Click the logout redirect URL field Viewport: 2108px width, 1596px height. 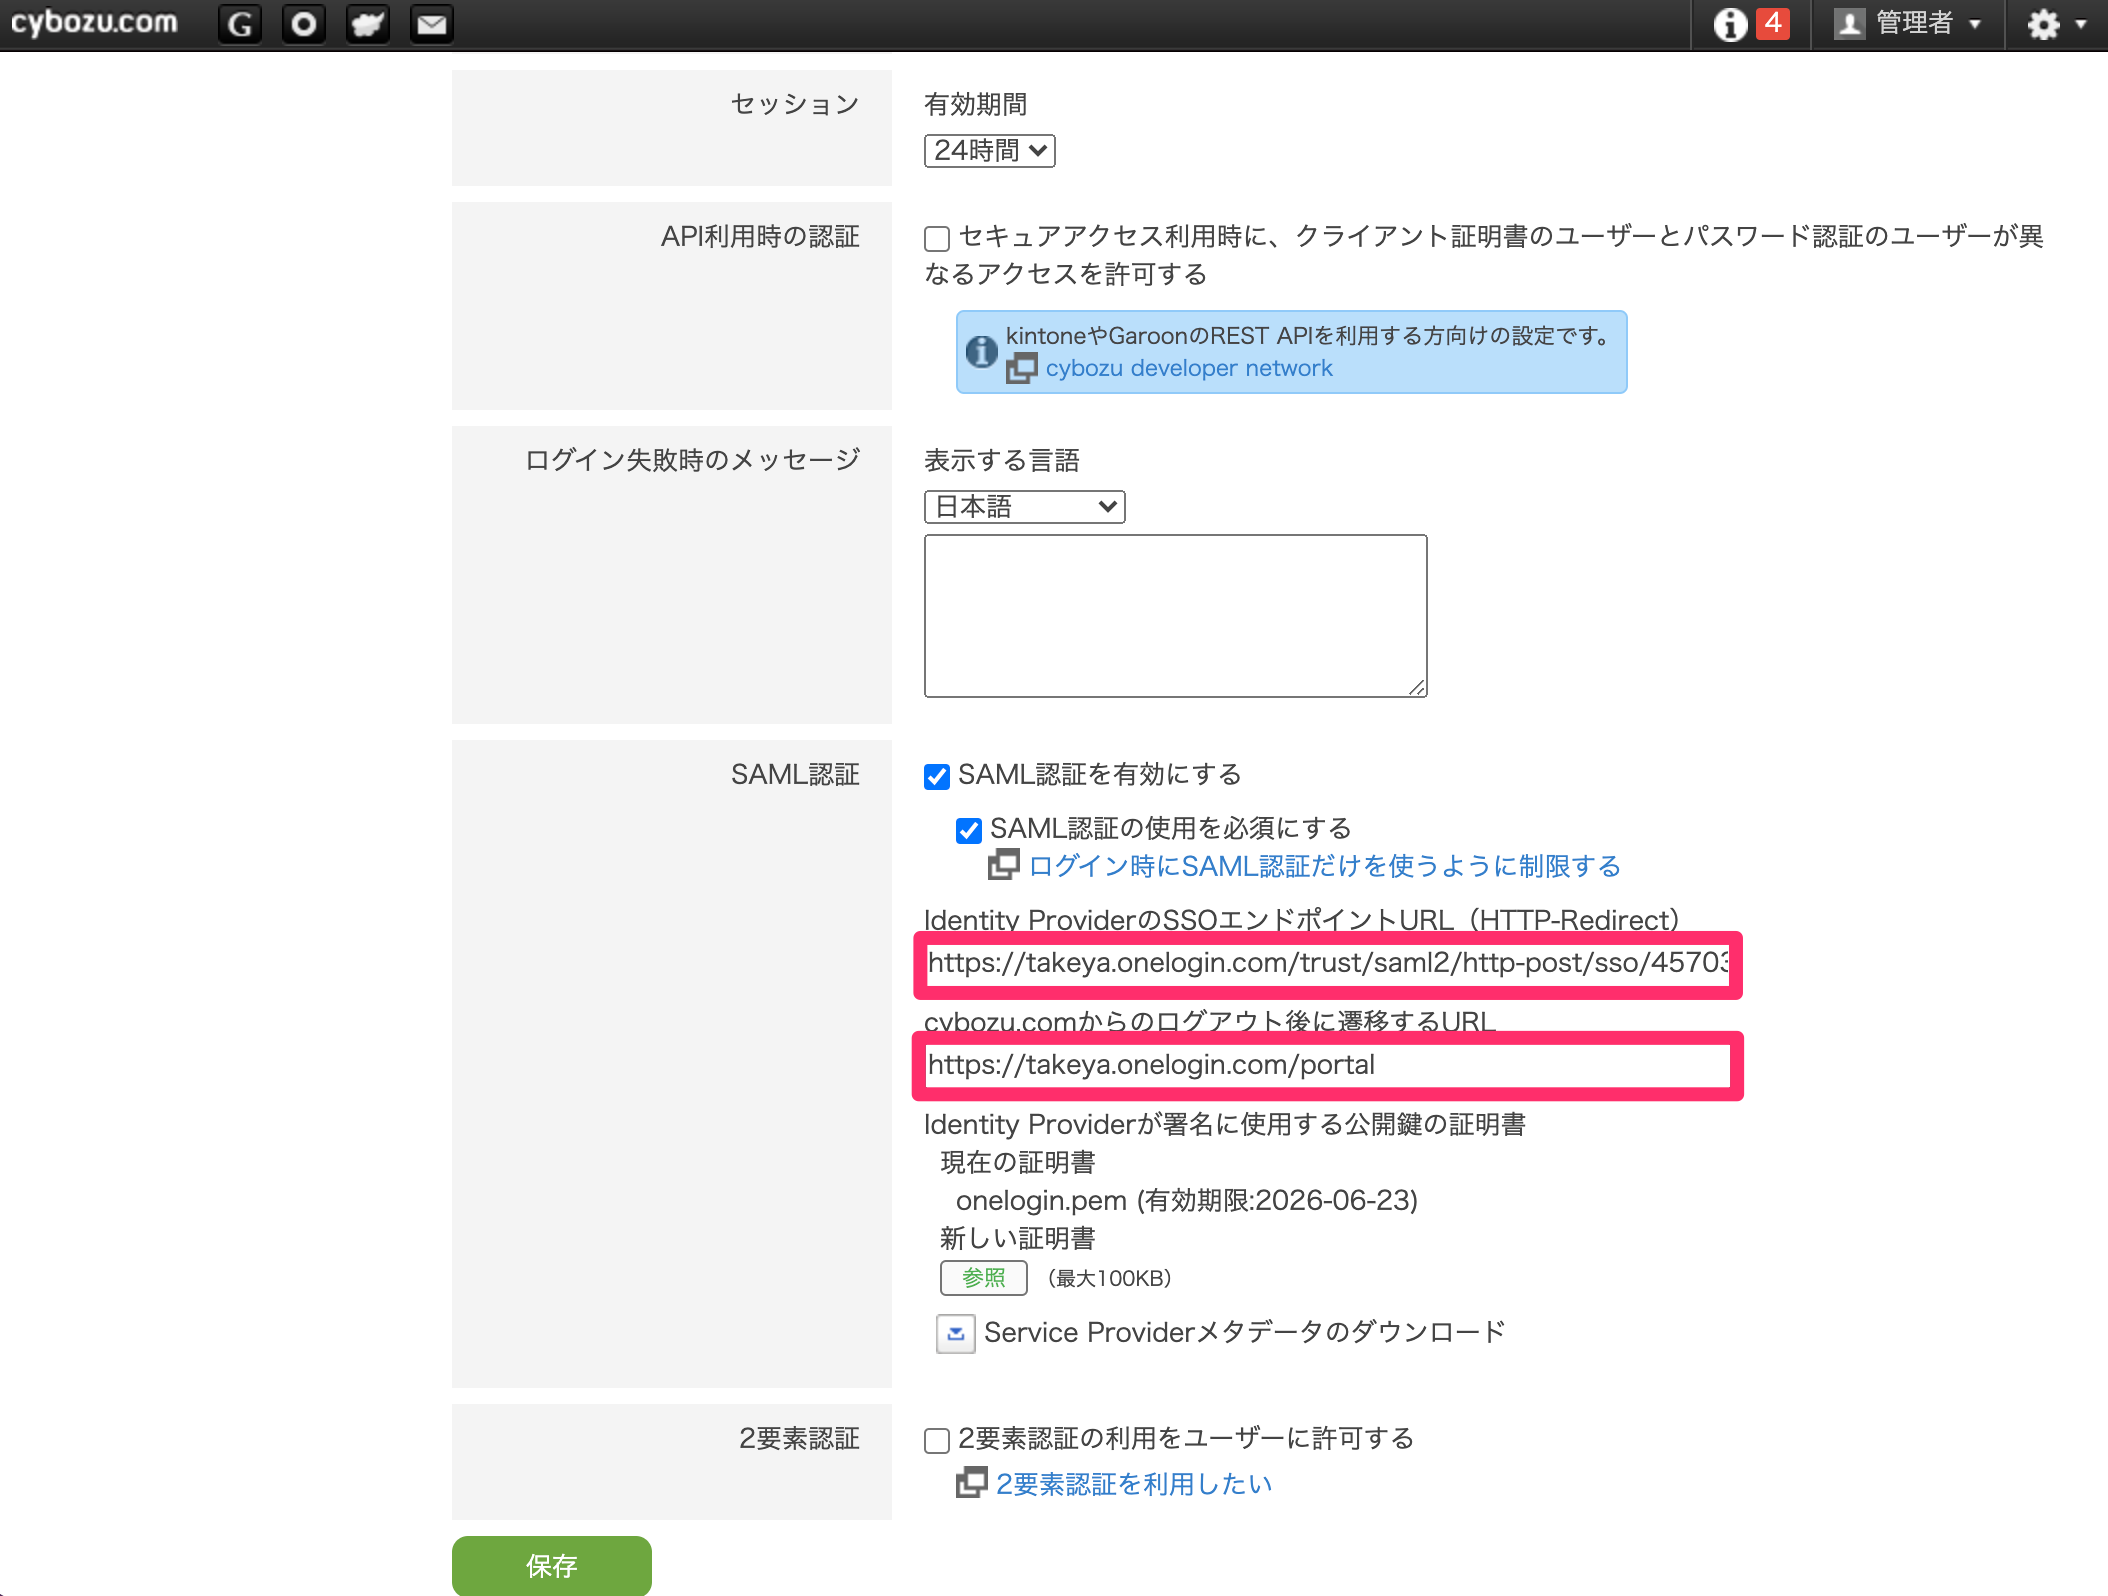click(1328, 1065)
